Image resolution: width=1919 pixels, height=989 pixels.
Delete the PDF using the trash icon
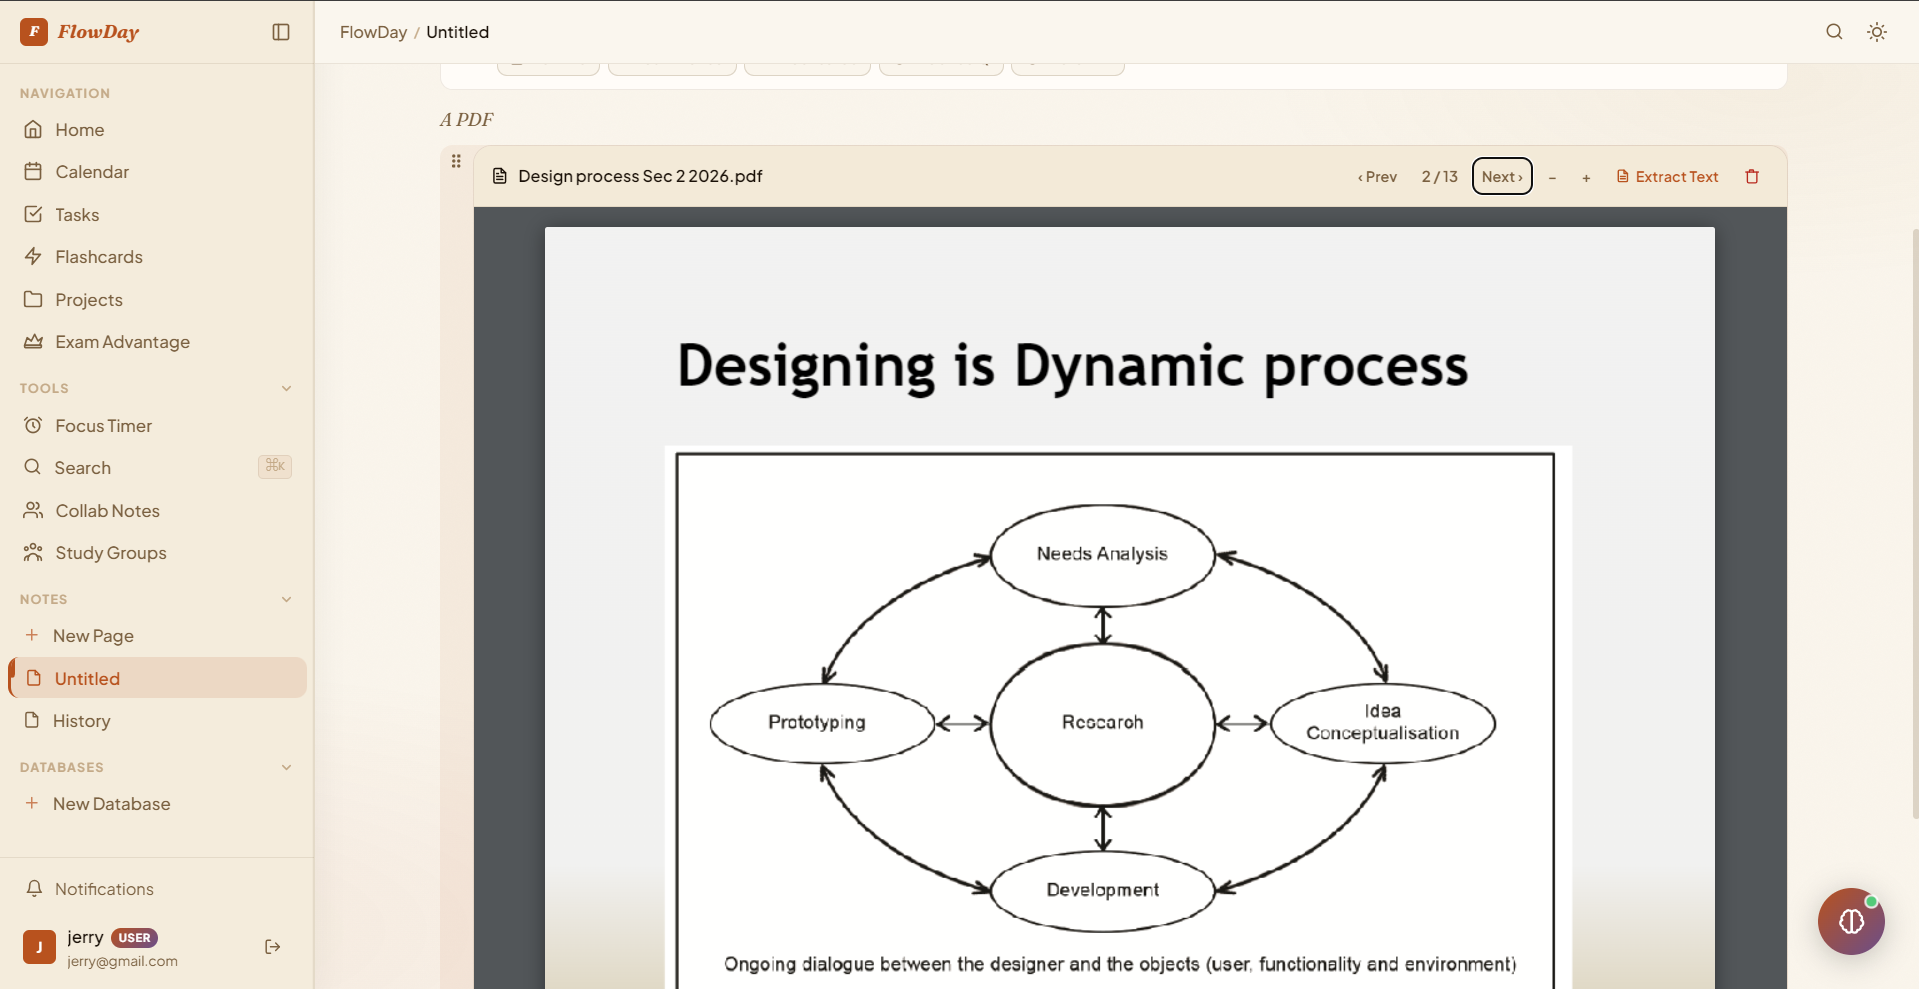1752,176
